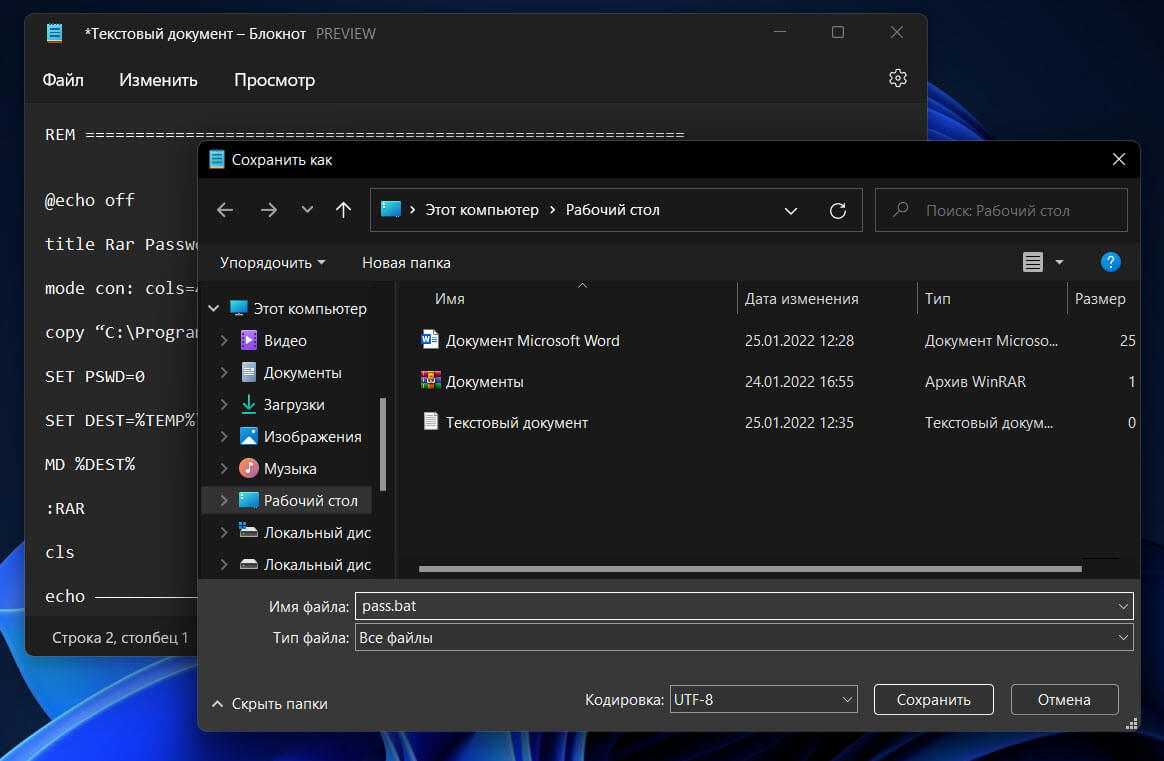1164x761 pixels.
Task: Open the Изменить menu in Notepad
Action: coord(158,79)
